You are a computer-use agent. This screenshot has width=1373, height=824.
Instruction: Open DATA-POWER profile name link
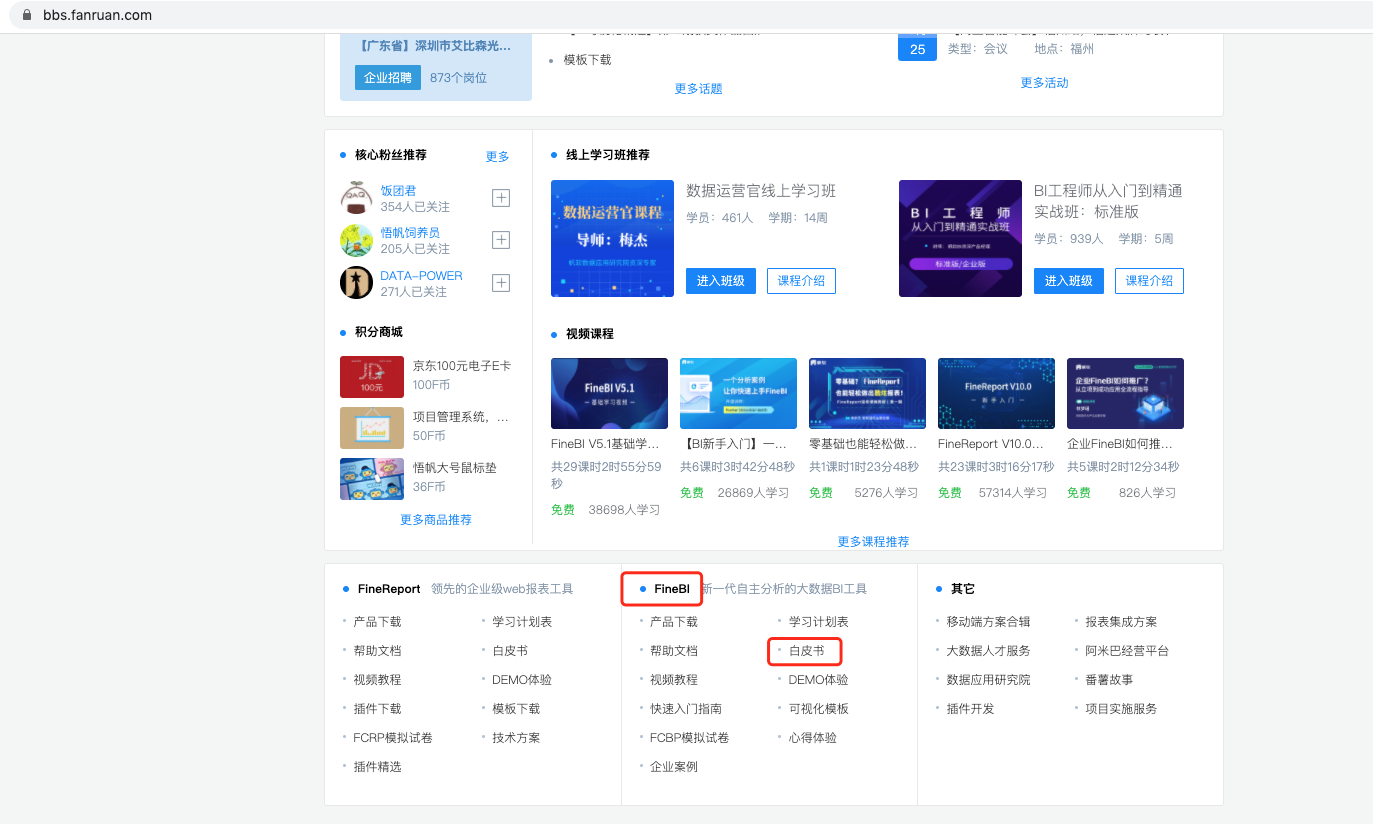[421, 276]
